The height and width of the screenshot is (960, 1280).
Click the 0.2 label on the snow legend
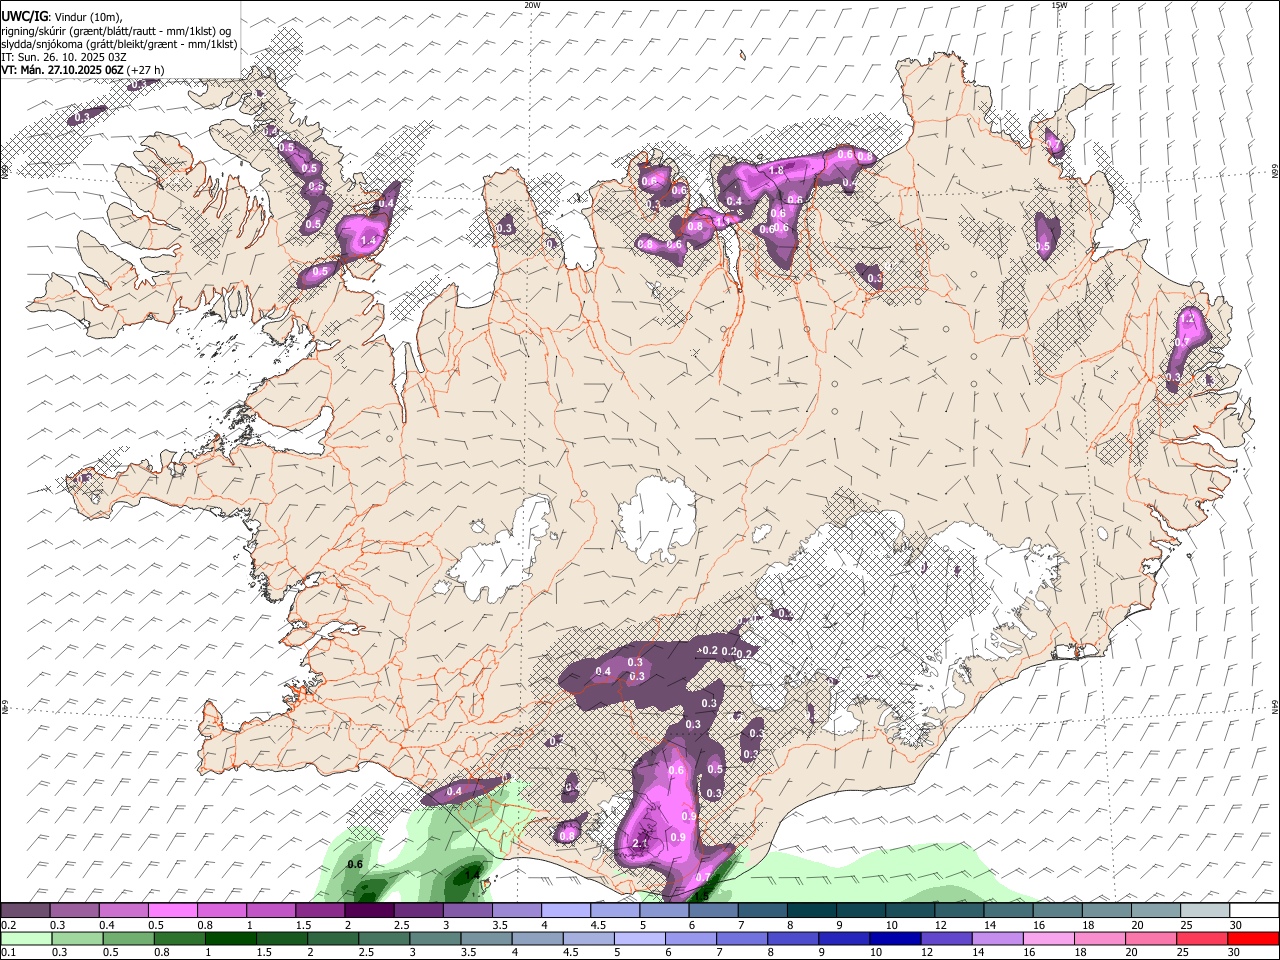point(8,925)
